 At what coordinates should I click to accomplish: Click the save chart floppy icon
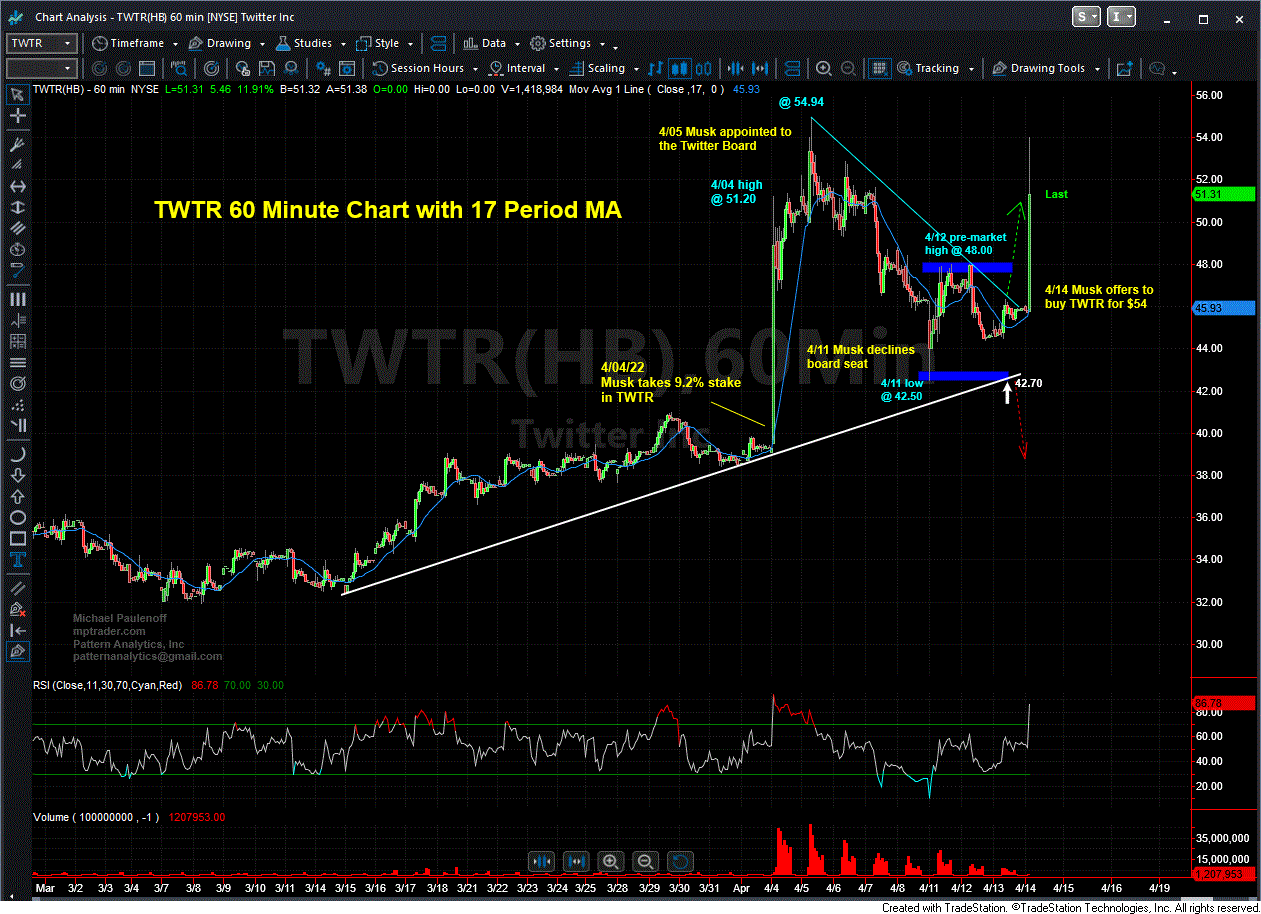coord(267,68)
